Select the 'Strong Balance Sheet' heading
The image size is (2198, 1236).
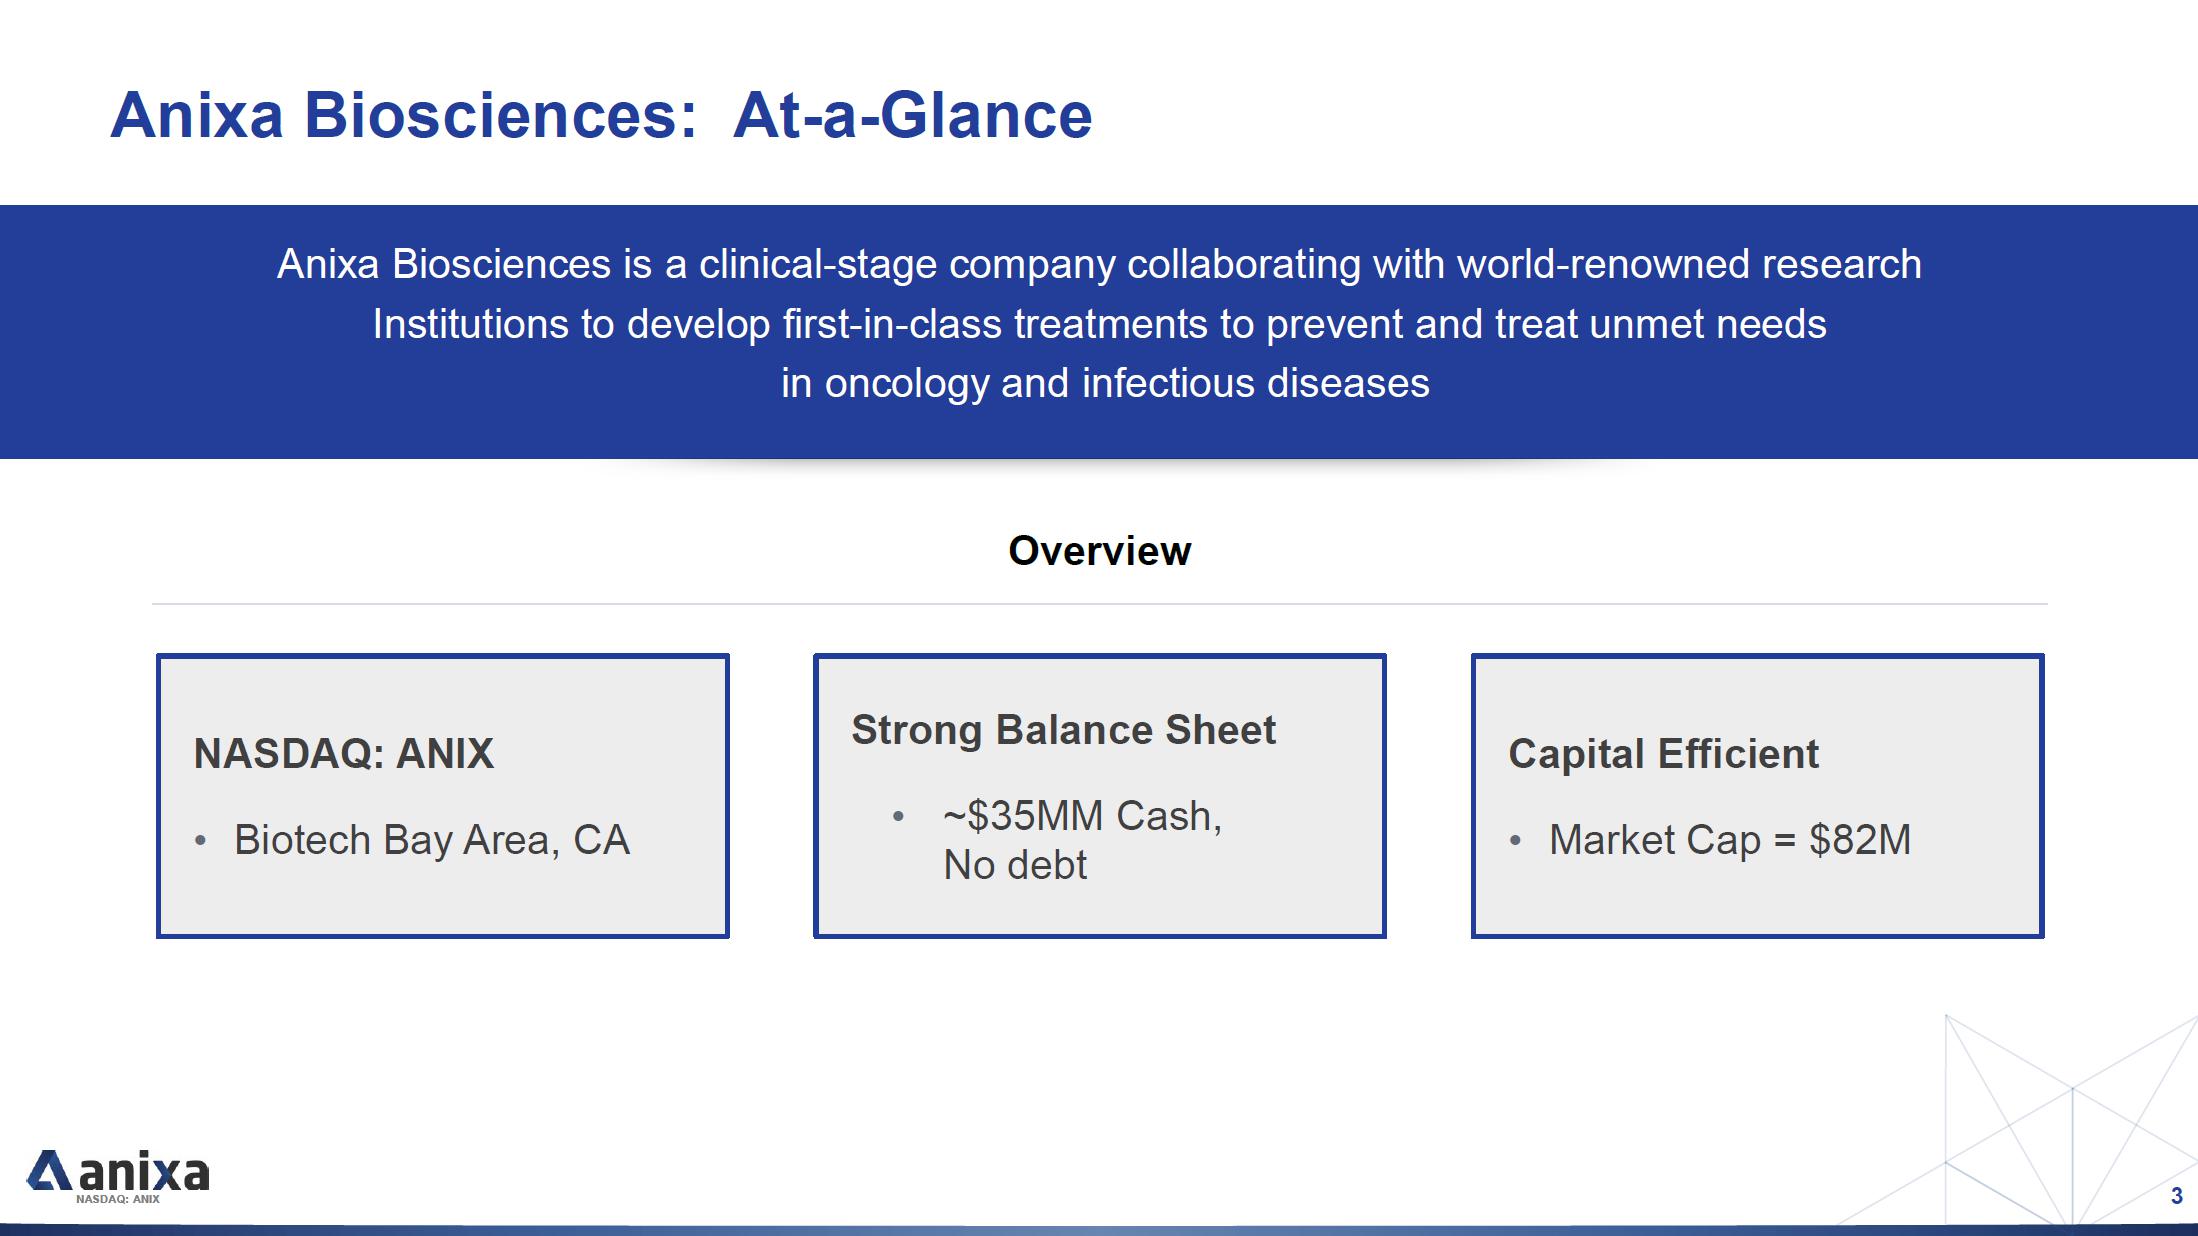coord(1063,730)
